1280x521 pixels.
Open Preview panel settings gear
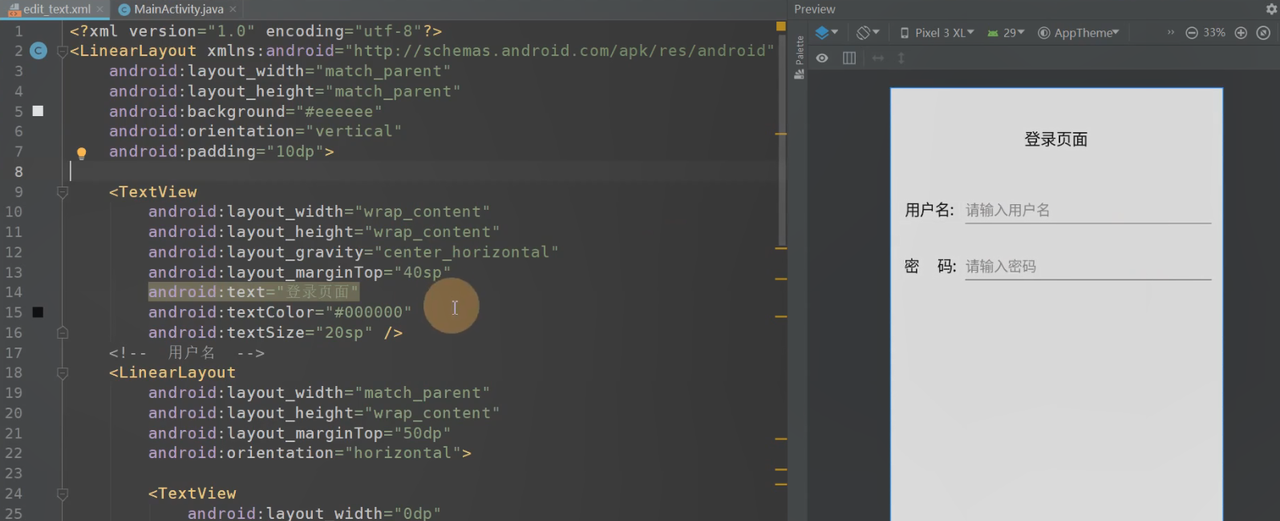(1271, 9)
